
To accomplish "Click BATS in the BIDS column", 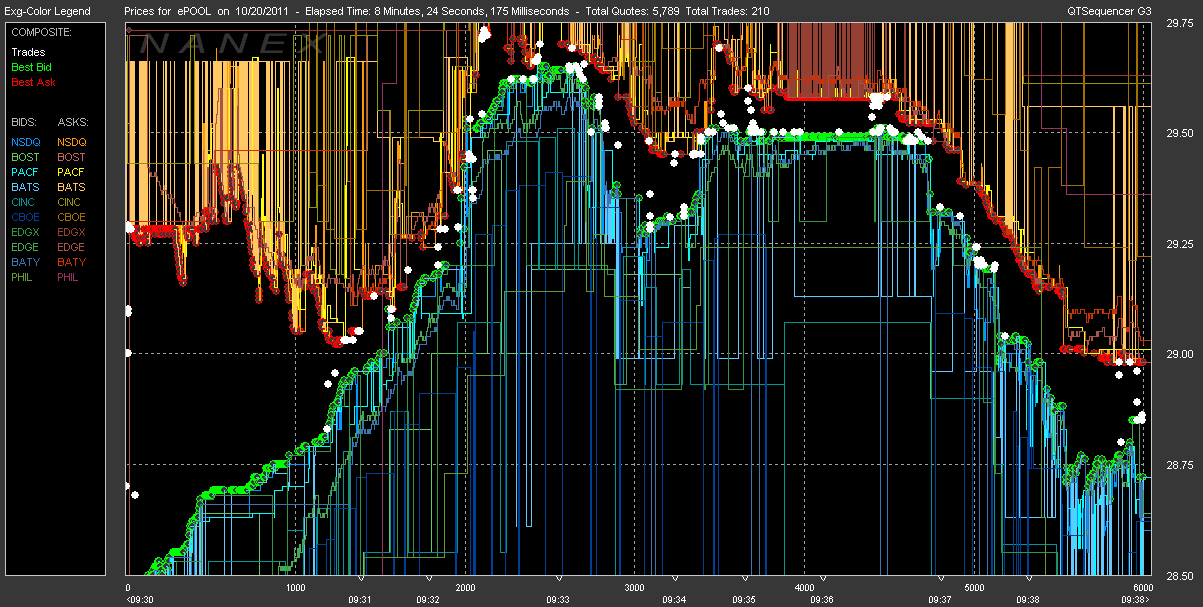I will tap(25, 187).
